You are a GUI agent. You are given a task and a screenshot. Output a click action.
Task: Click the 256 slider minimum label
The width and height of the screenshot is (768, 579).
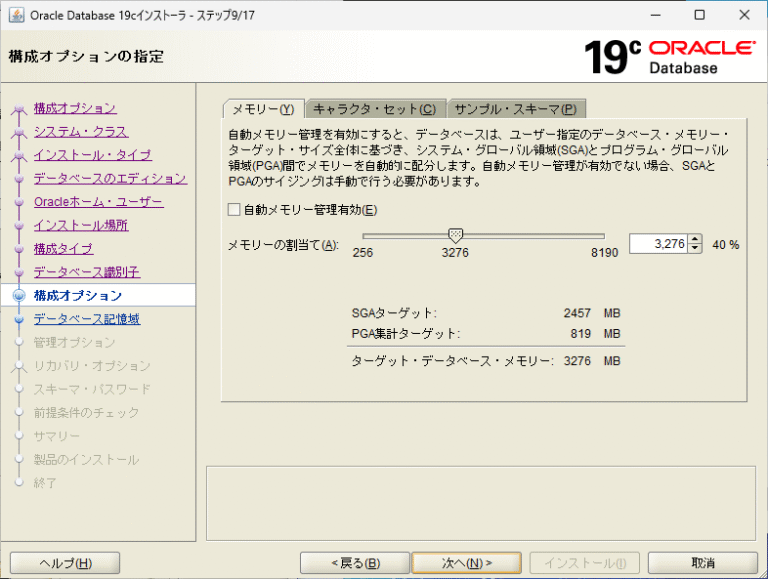(363, 253)
